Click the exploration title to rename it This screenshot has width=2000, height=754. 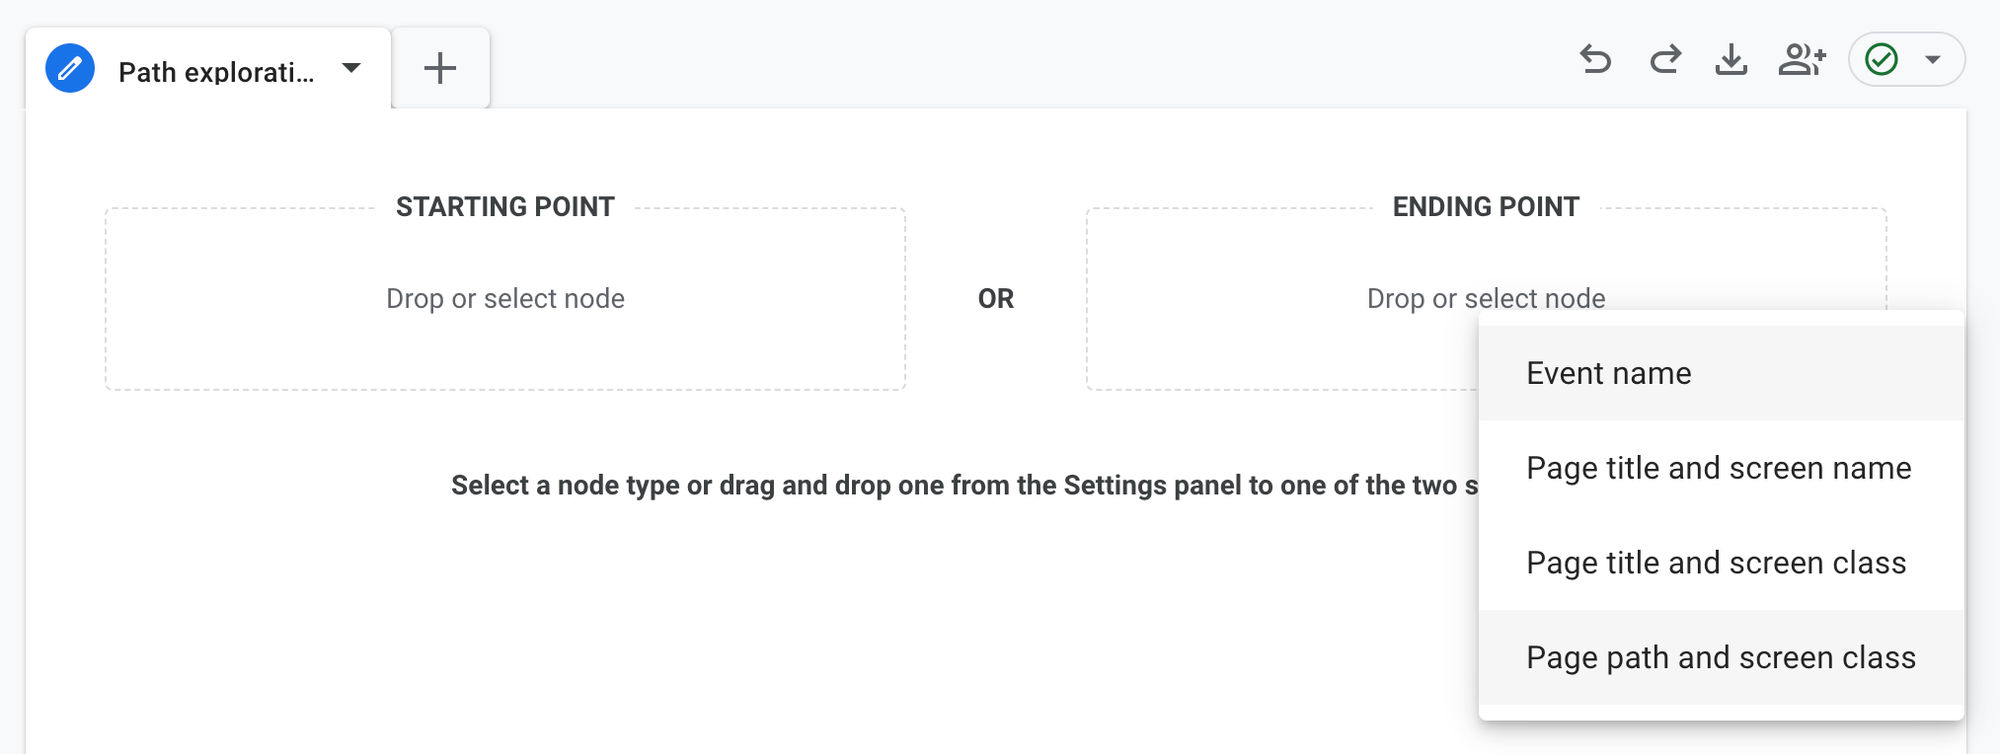[x=216, y=68]
